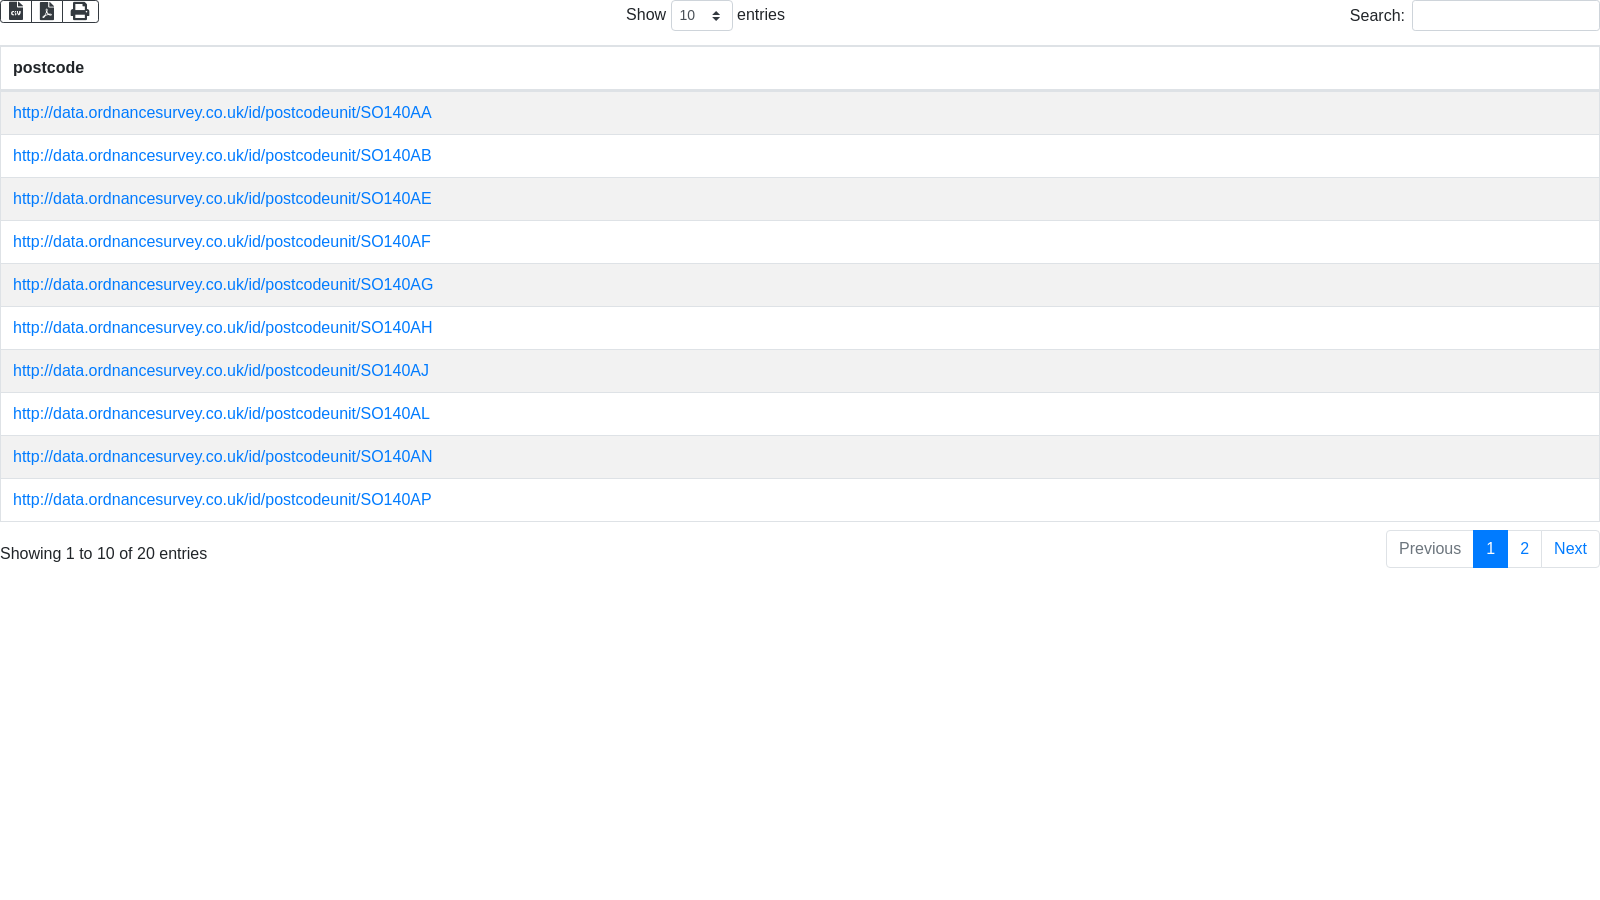Go to page 2 of results

1524,549
